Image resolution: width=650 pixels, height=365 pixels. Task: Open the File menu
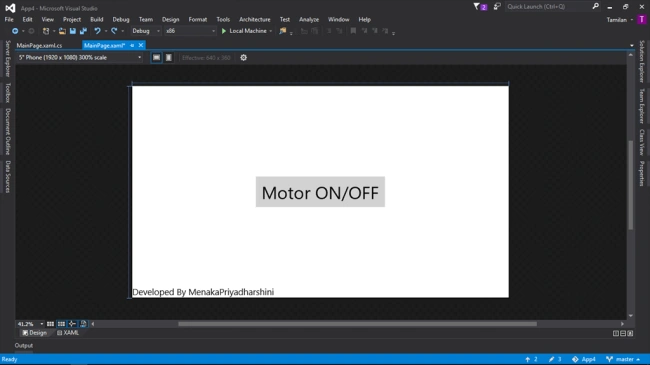coord(9,19)
